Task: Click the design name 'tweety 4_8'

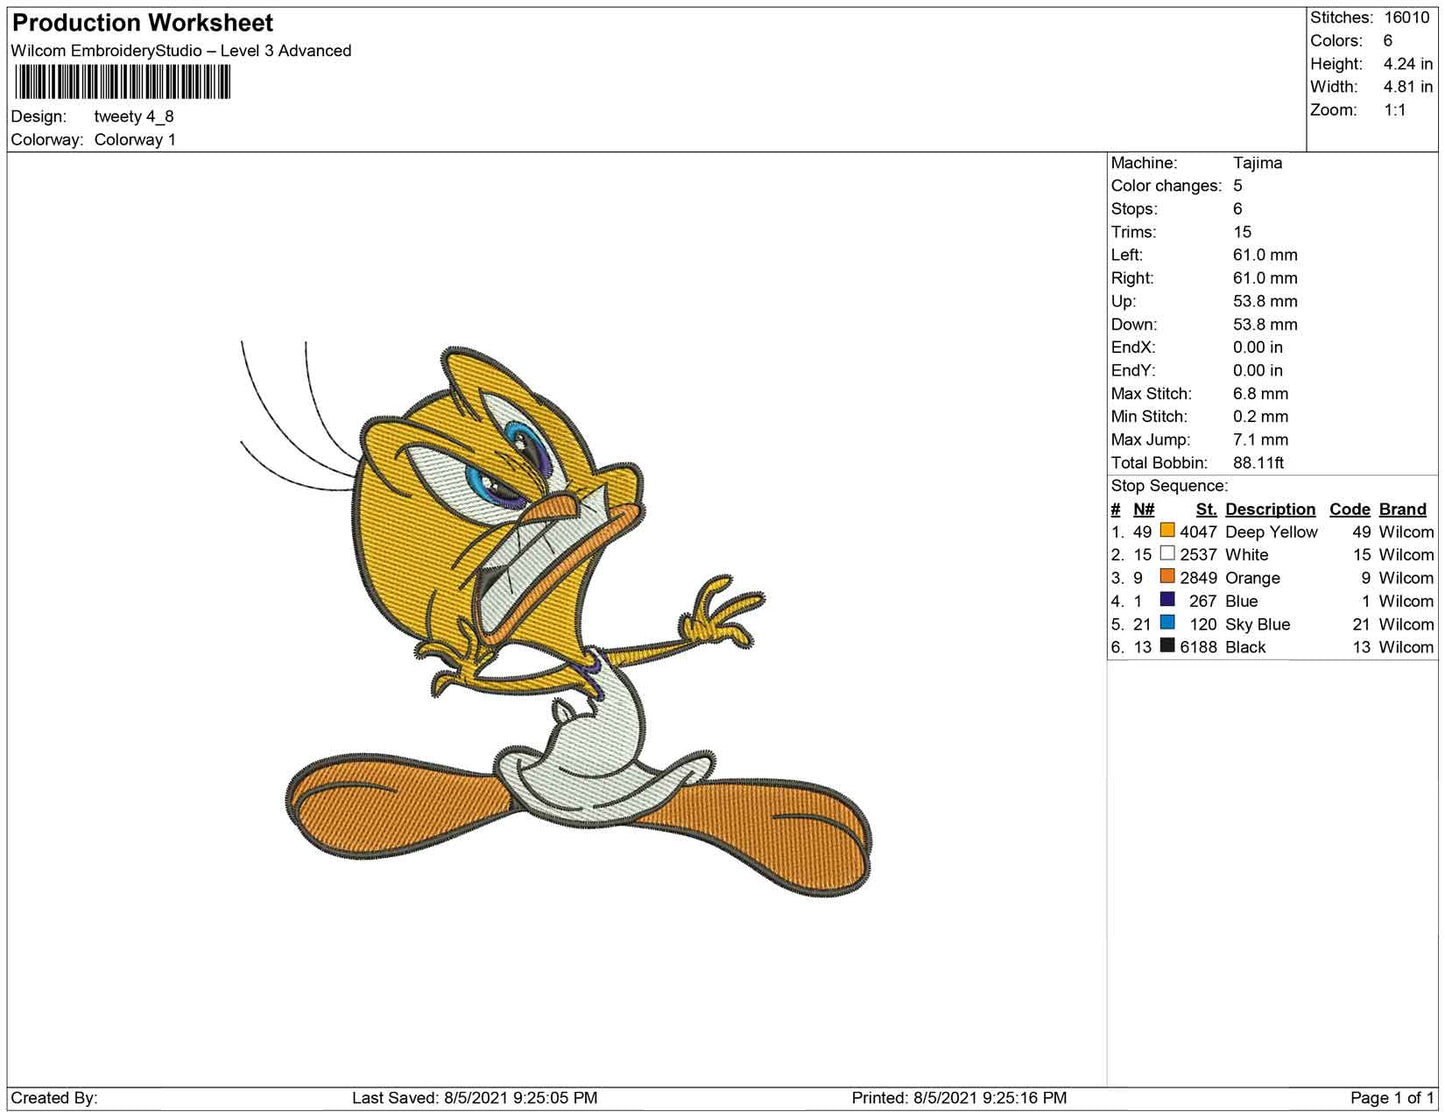Action: coord(134,116)
